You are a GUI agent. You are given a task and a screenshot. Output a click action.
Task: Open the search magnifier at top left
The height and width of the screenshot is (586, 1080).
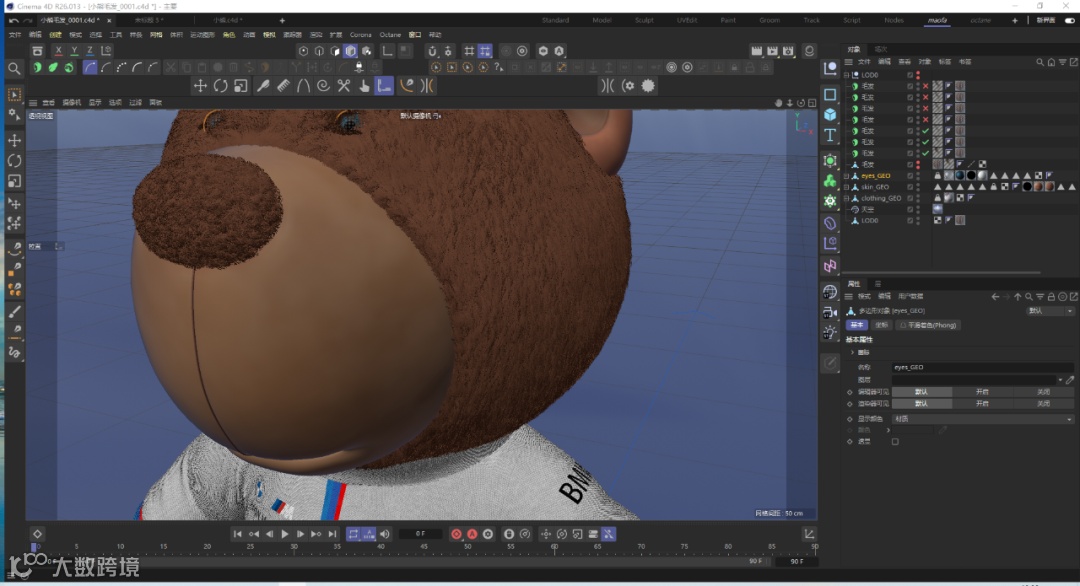pyautogui.click(x=14, y=68)
